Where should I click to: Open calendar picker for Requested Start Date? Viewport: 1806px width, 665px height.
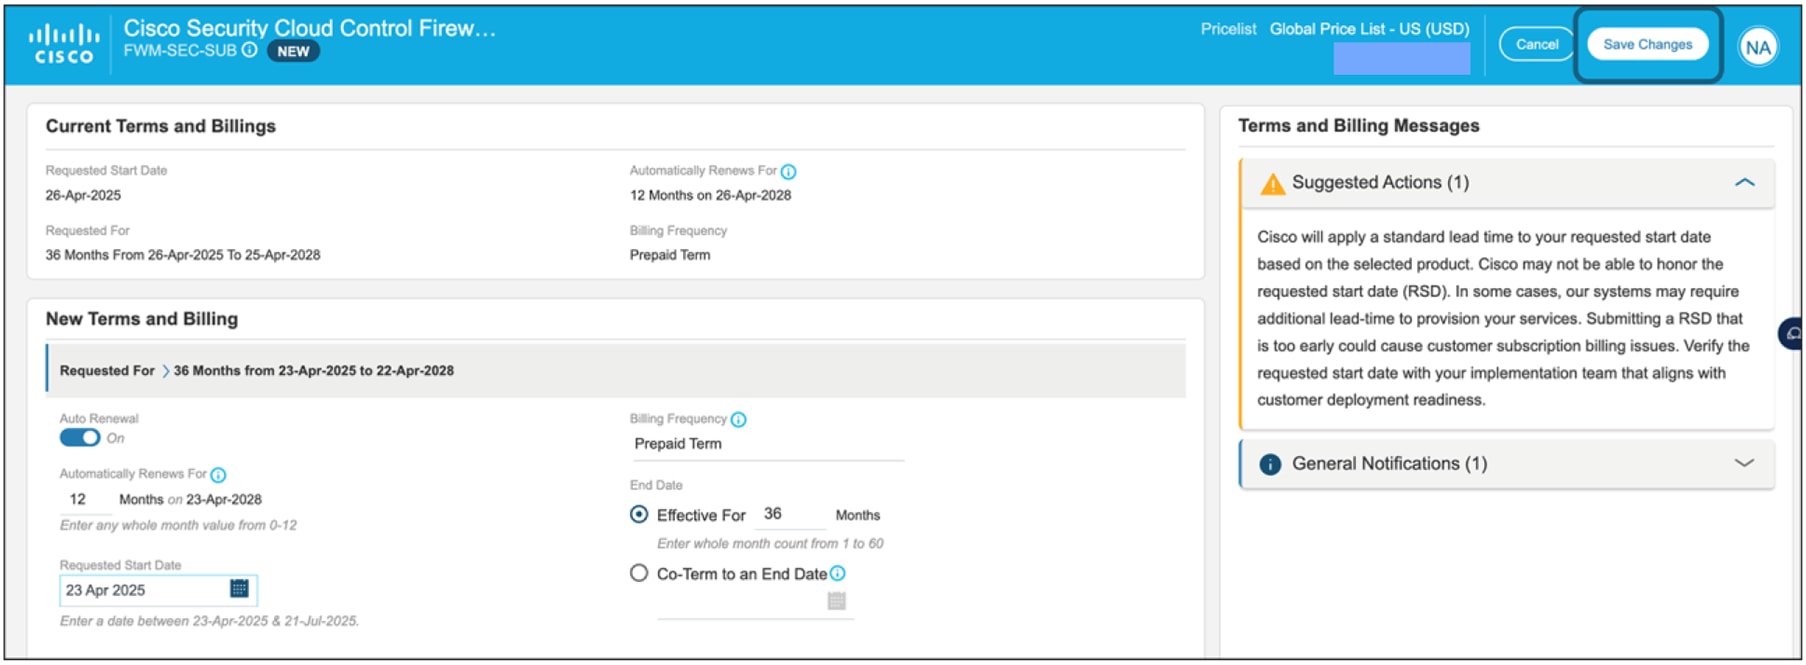[x=239, y=588]
